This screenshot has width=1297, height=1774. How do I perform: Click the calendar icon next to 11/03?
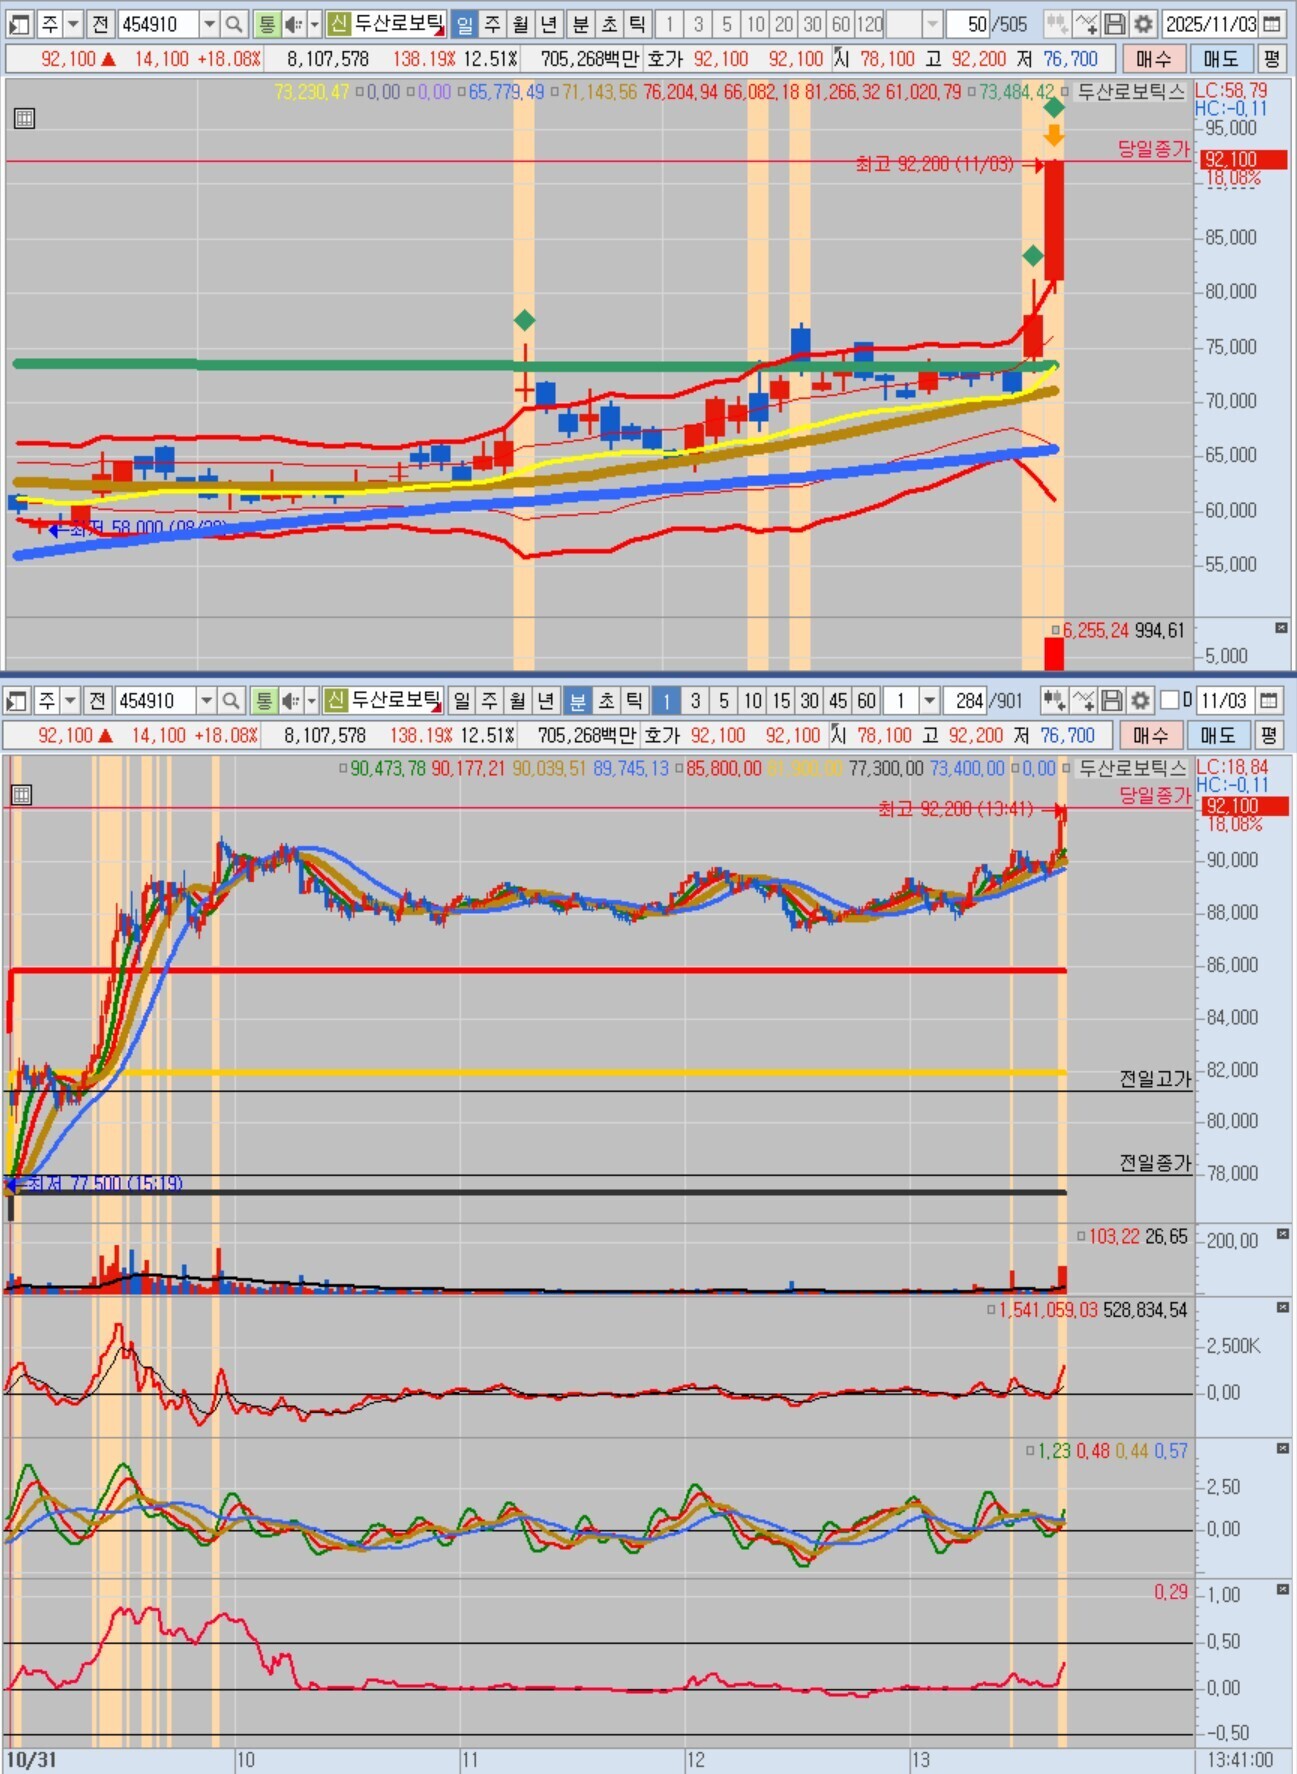pos(1269,700)
